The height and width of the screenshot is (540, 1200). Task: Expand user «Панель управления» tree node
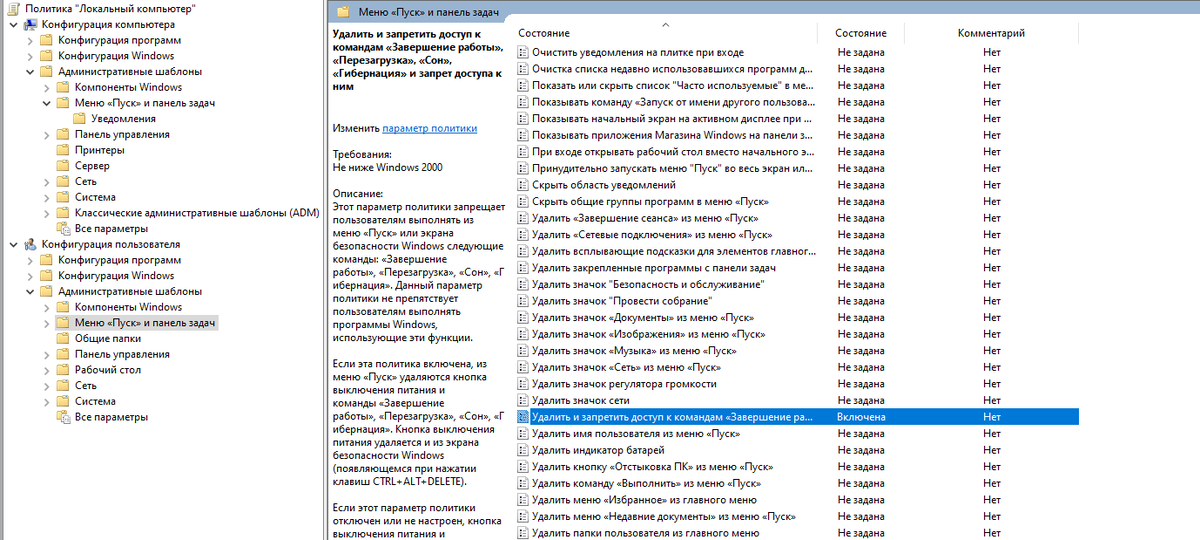pos(46,354)
